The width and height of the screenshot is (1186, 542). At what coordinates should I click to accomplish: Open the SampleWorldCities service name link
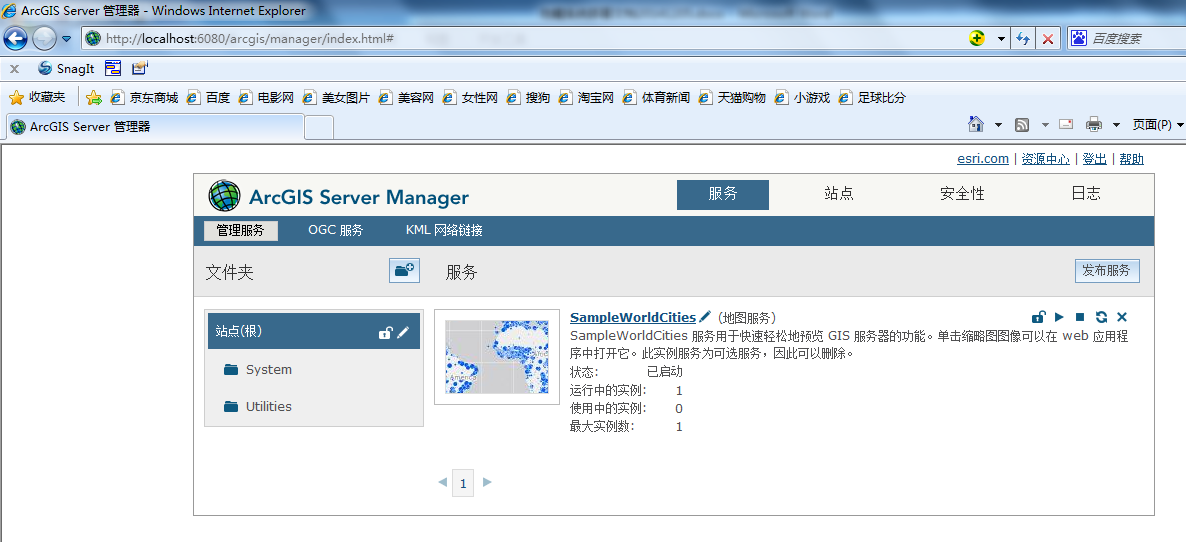pyautogui.click(x=633, y=317)
